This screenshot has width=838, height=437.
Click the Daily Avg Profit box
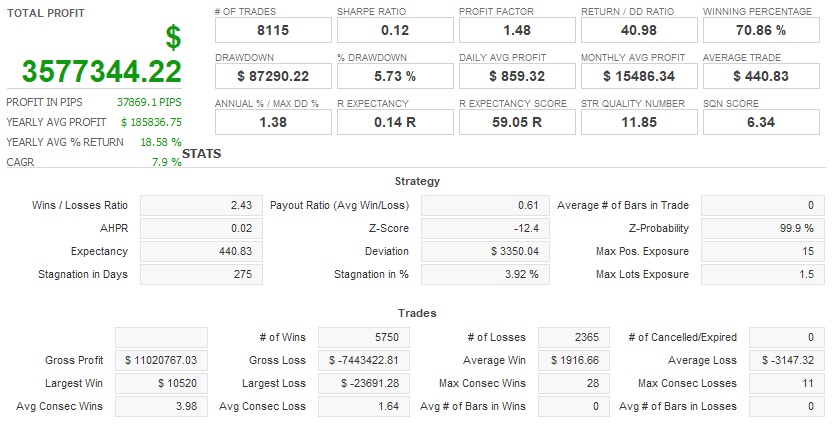(516, 76)
